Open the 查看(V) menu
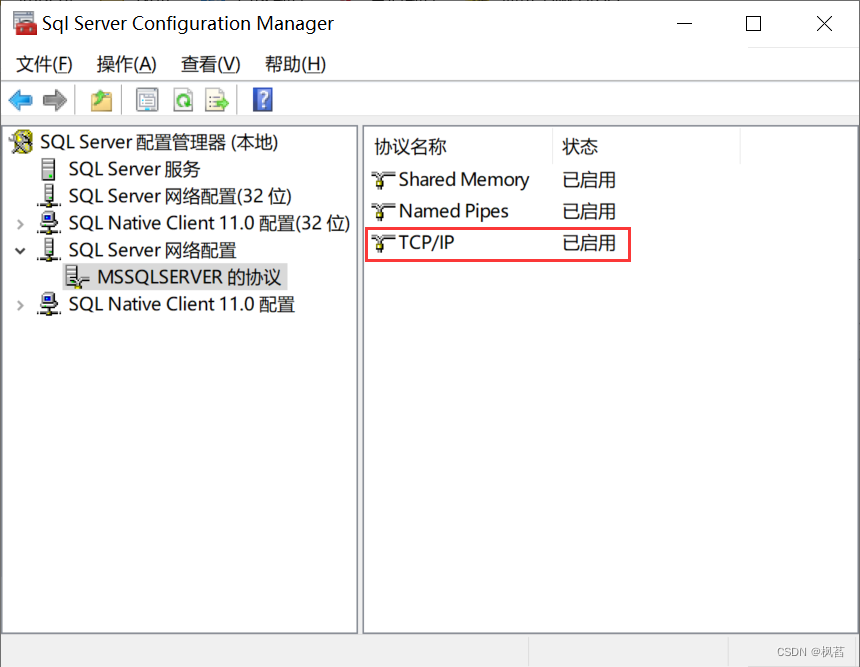 click(211, 64)
